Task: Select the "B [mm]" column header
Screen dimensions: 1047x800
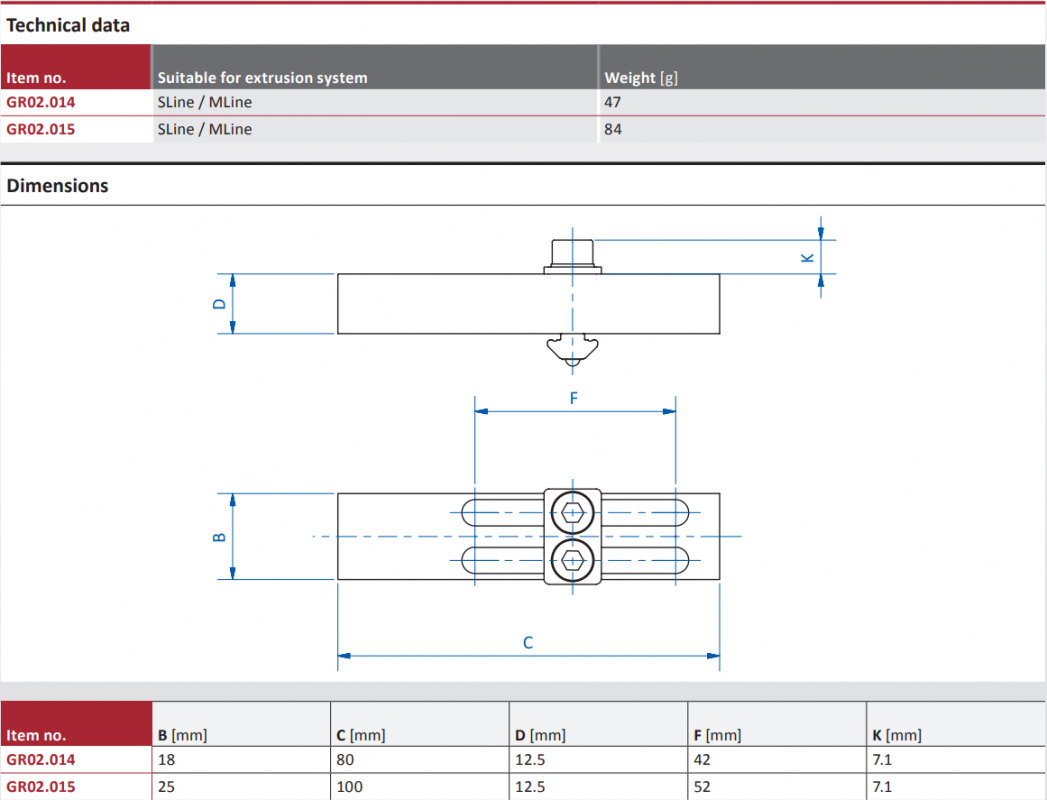Action: tap(182, 735)
